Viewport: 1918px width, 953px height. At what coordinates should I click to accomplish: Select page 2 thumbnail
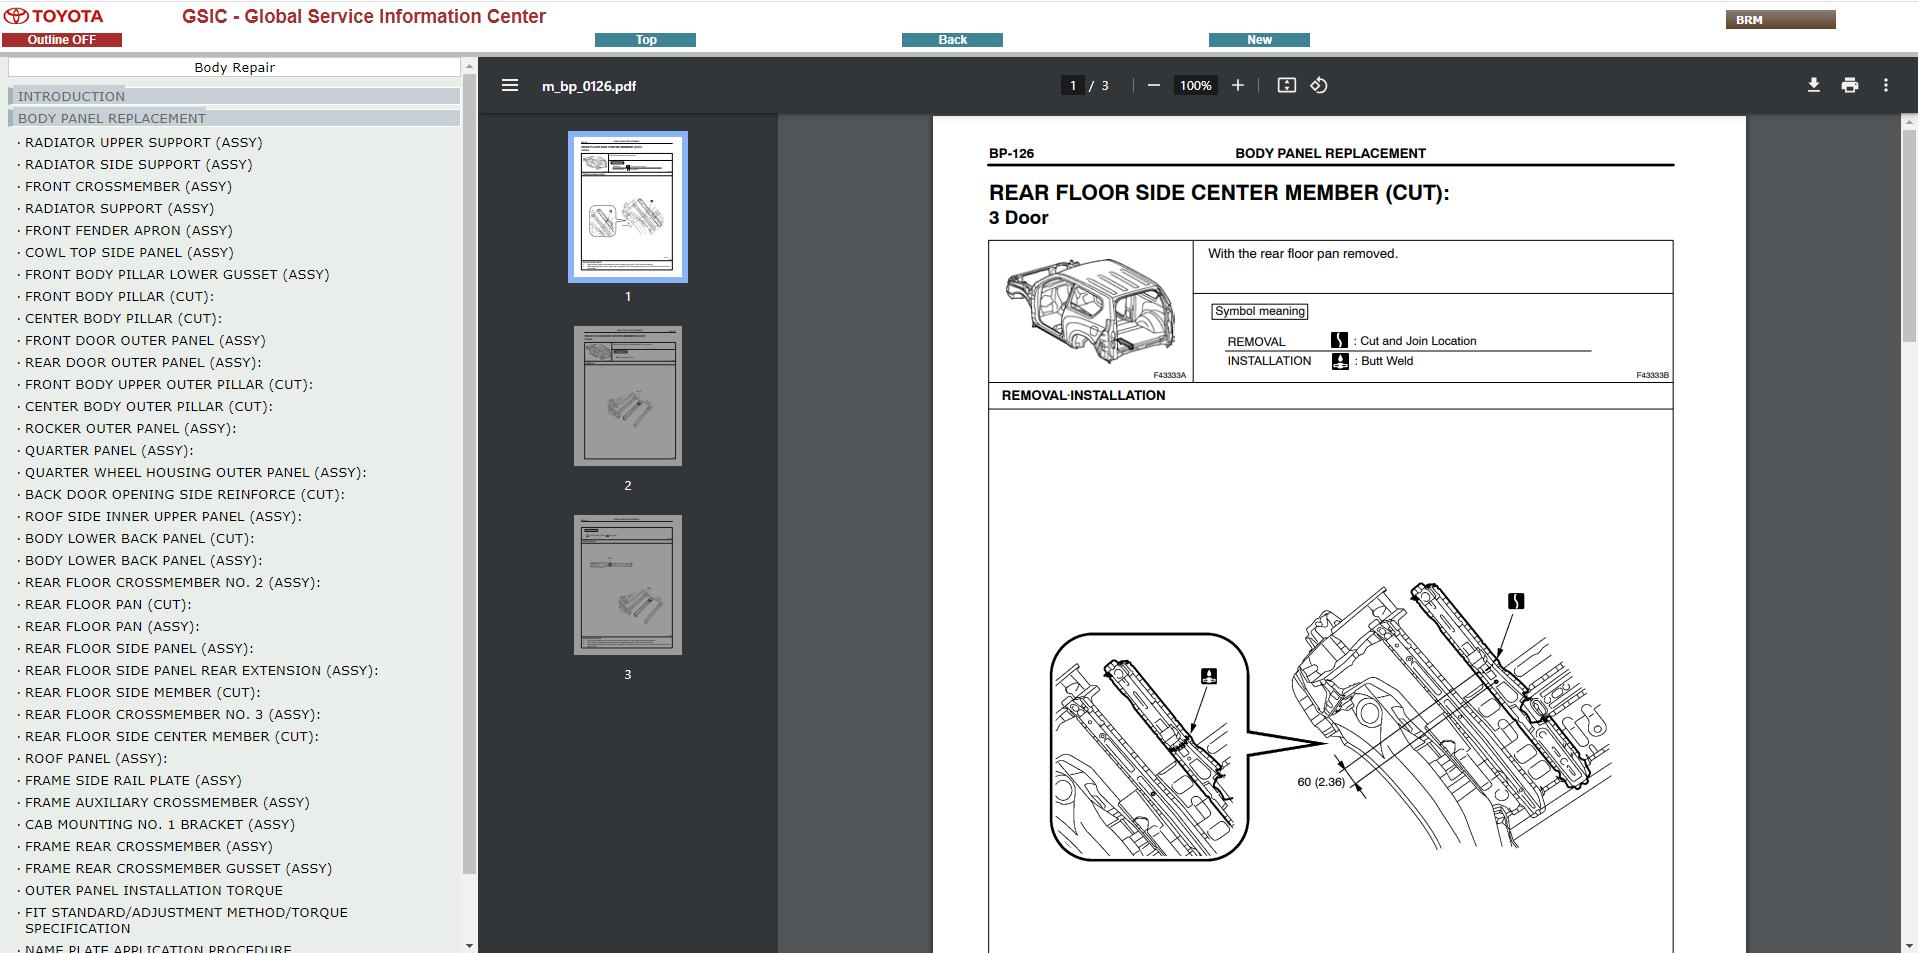pos(628,396)
